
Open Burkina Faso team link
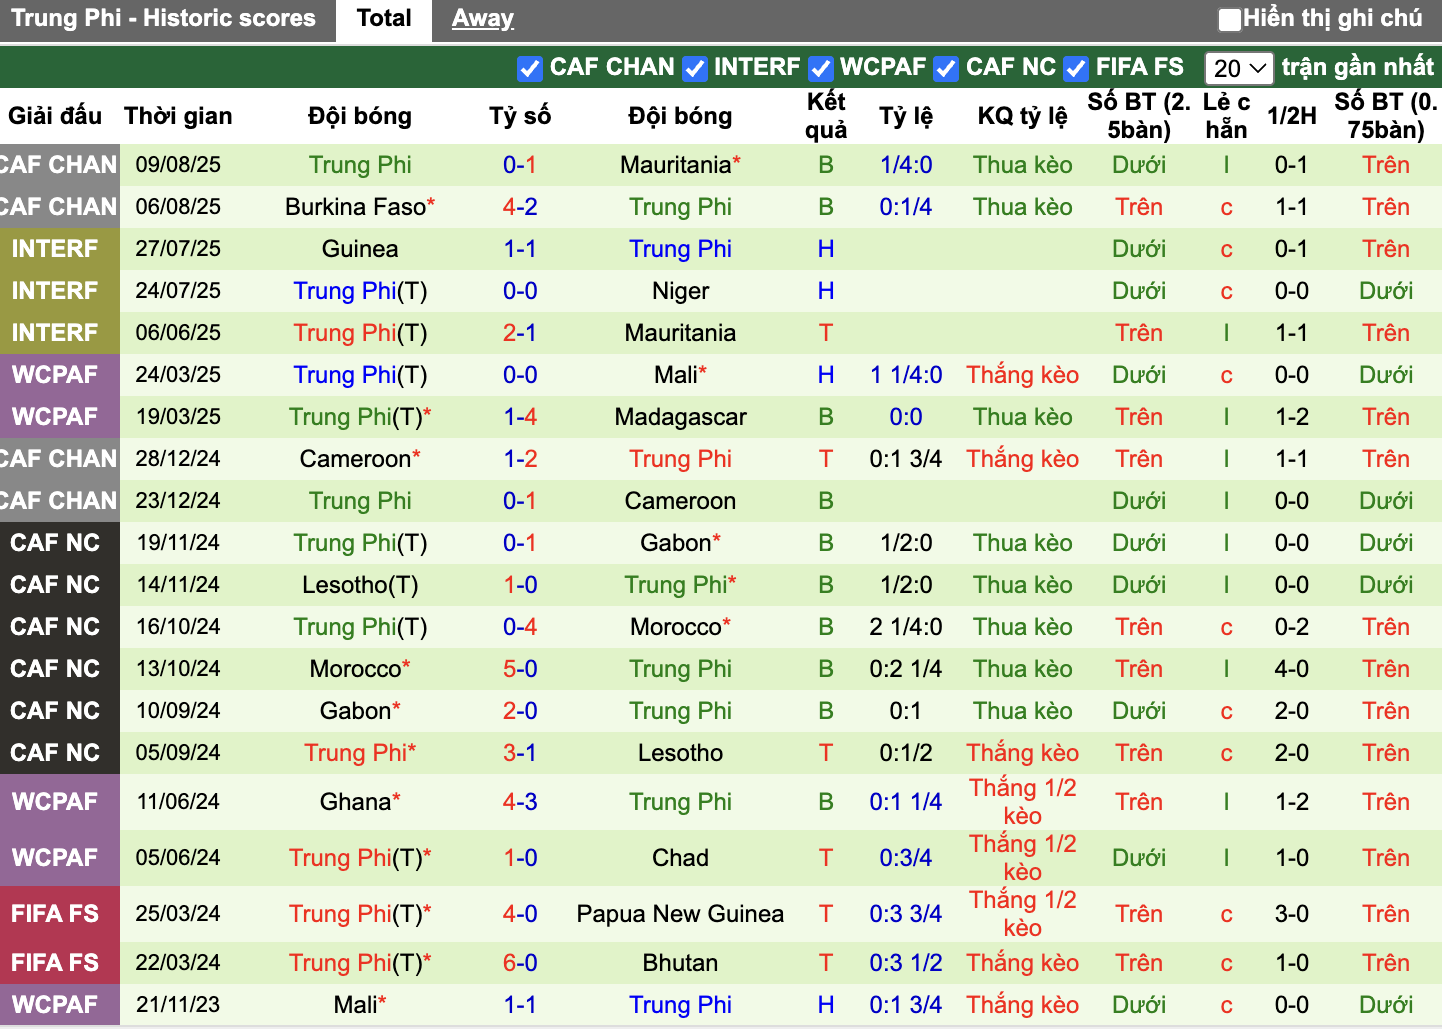point(355,207)
